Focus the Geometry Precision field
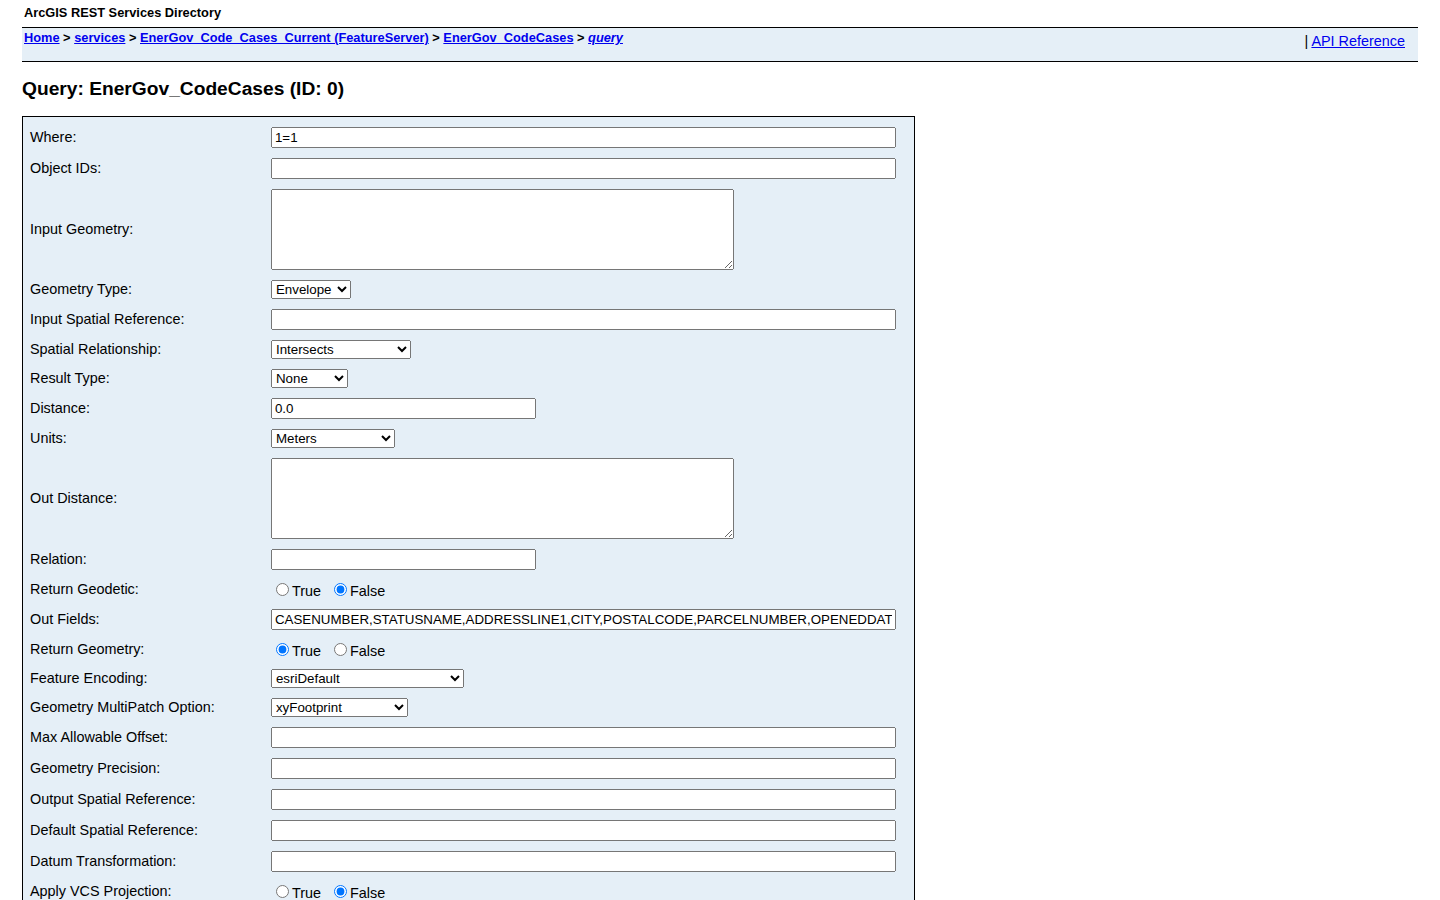The height and width of the screenshot is (900, 1440). (x=583, y=768)
